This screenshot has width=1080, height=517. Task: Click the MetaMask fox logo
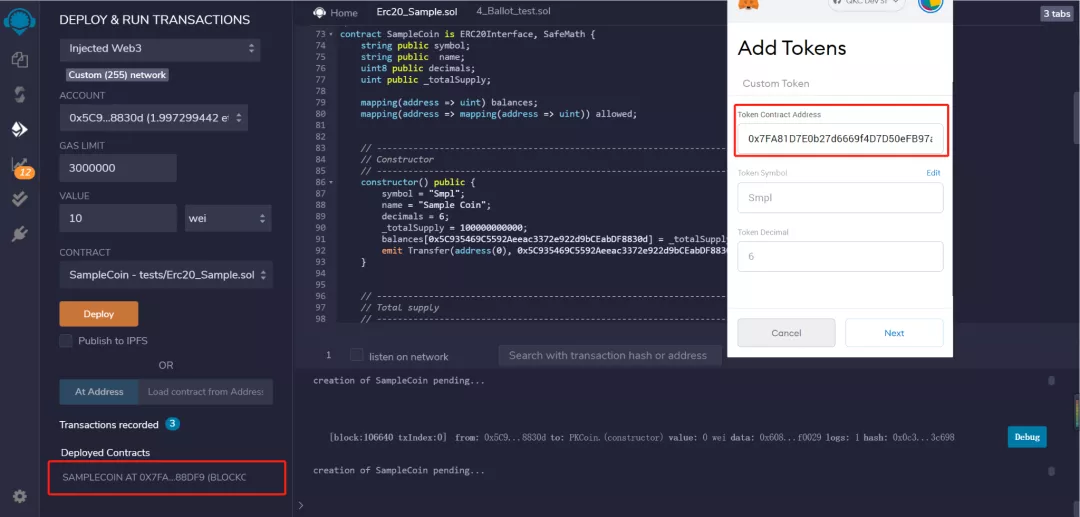click(x=748, y=4)
